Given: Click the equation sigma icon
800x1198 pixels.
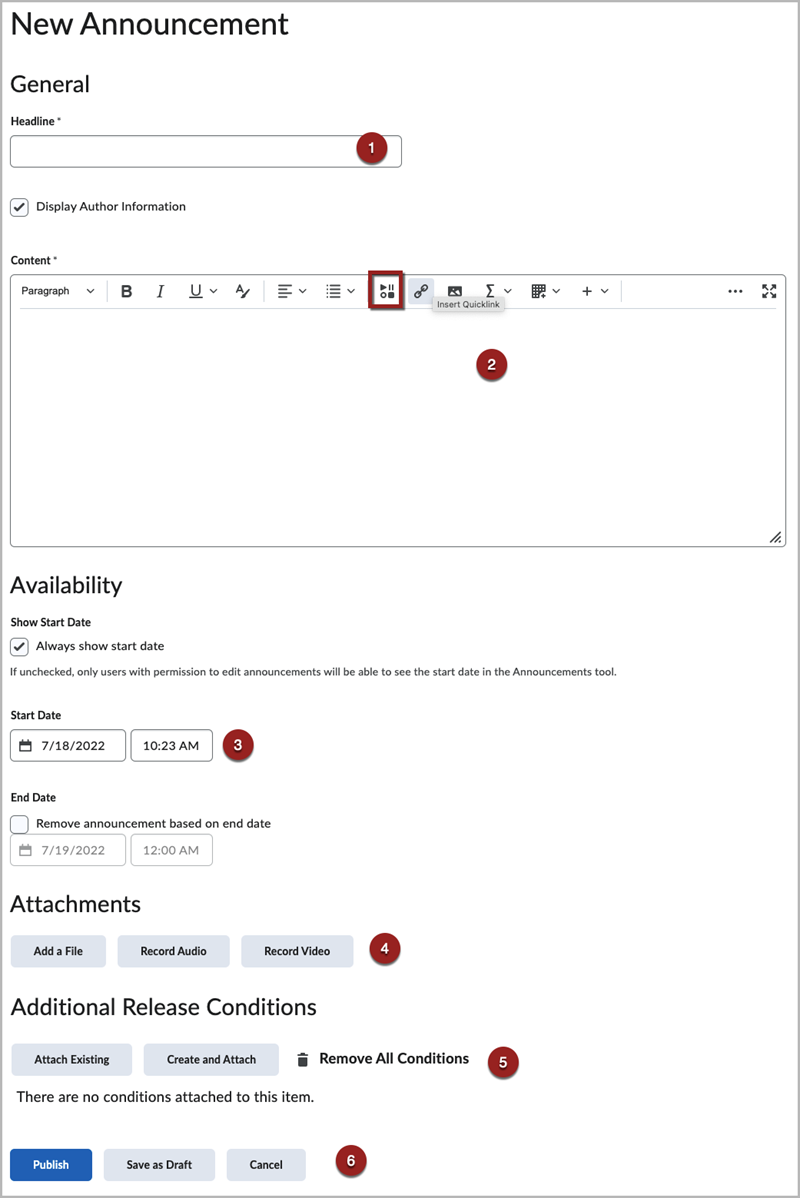Looking at the screenshot, I should pyautogui.click(x=491, y=291).
